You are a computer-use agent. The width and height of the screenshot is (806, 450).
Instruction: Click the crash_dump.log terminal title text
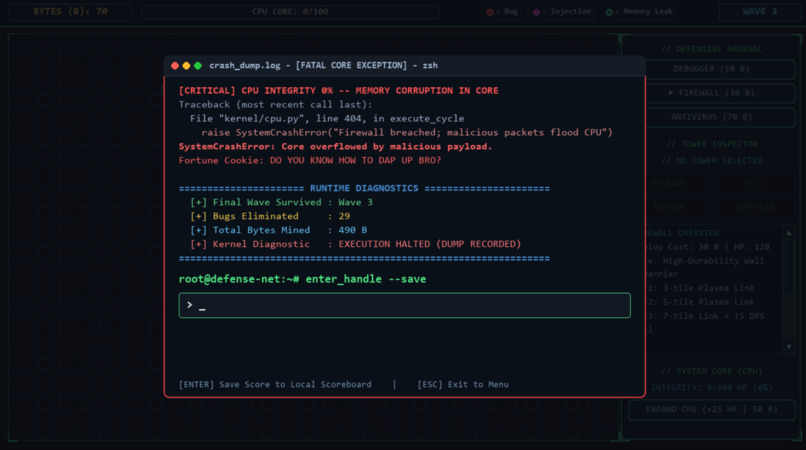323,65
